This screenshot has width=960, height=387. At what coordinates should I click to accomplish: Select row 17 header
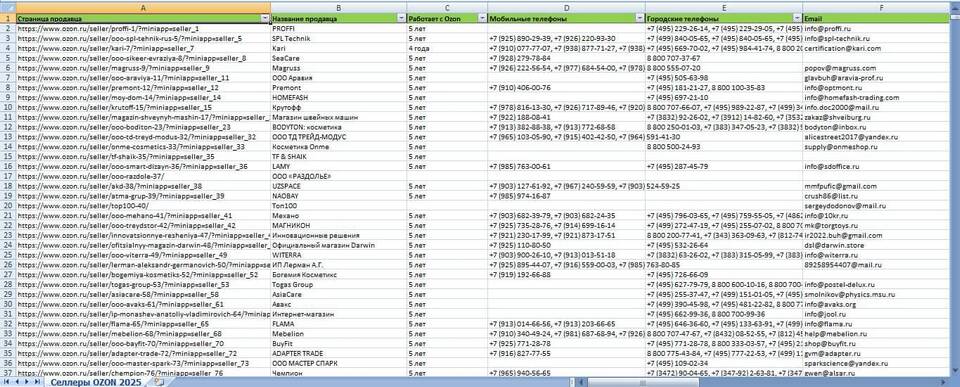click(x=7, y=176)
